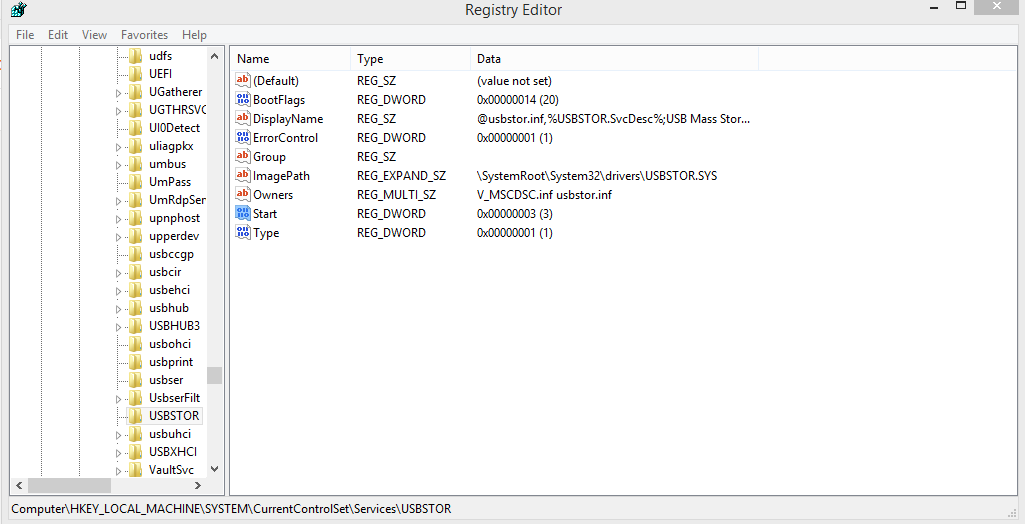
Task: Click the tree scroll left arrow
Action: tap(19, 485)
